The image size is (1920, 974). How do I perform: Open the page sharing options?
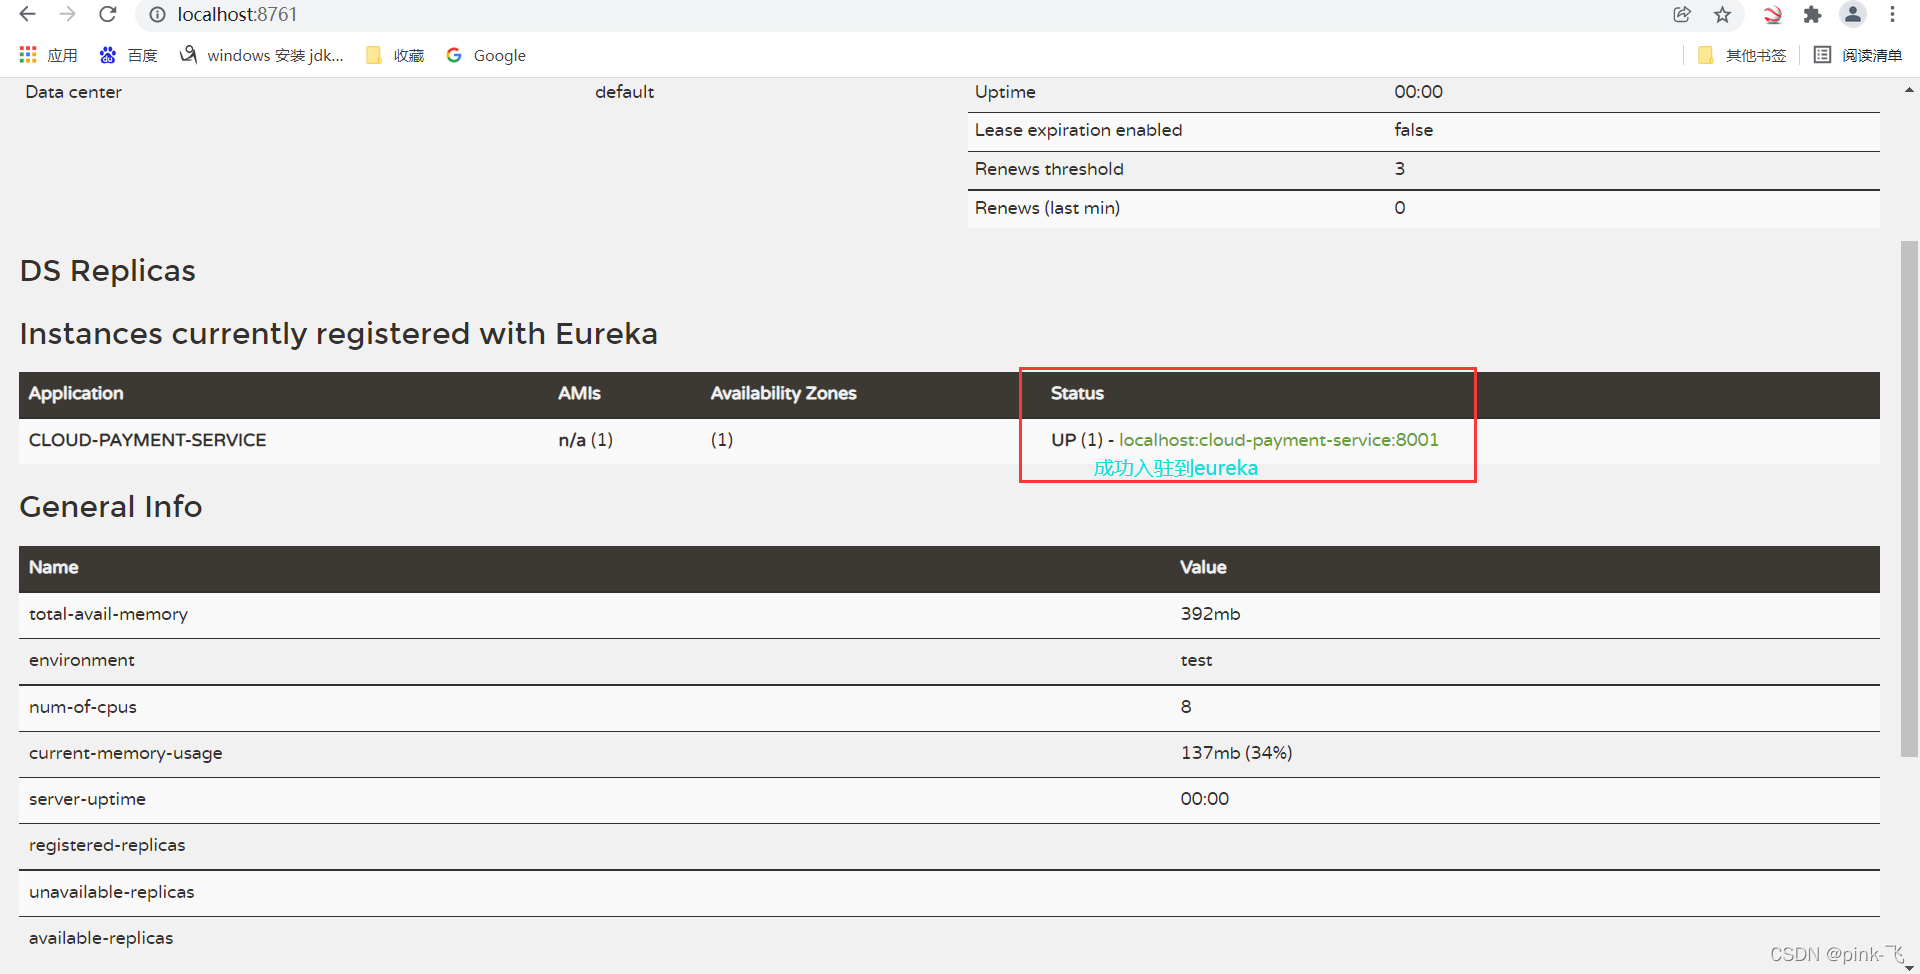tap(1683, 14)
